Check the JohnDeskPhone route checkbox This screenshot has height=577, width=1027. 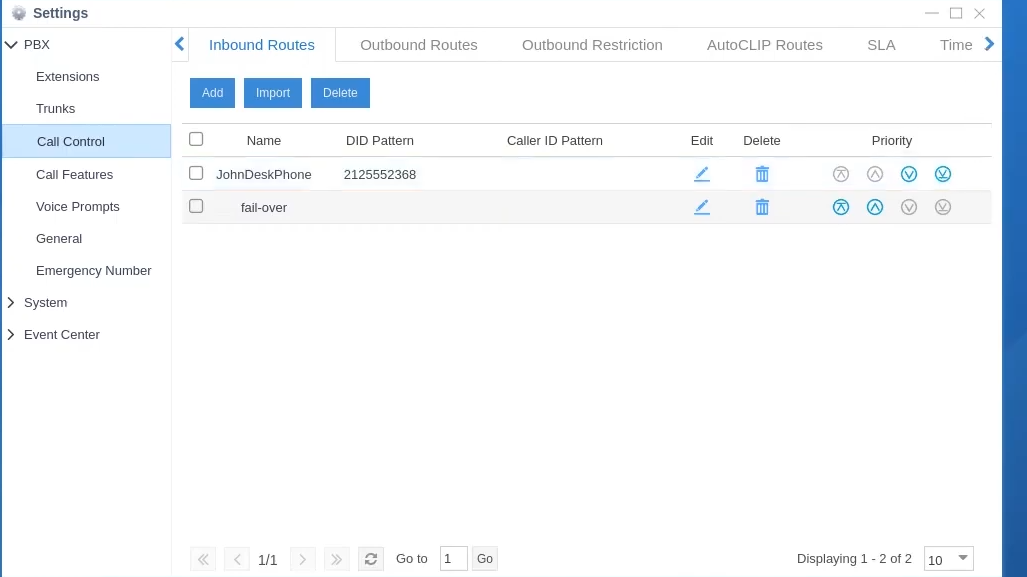click(196, 173)
